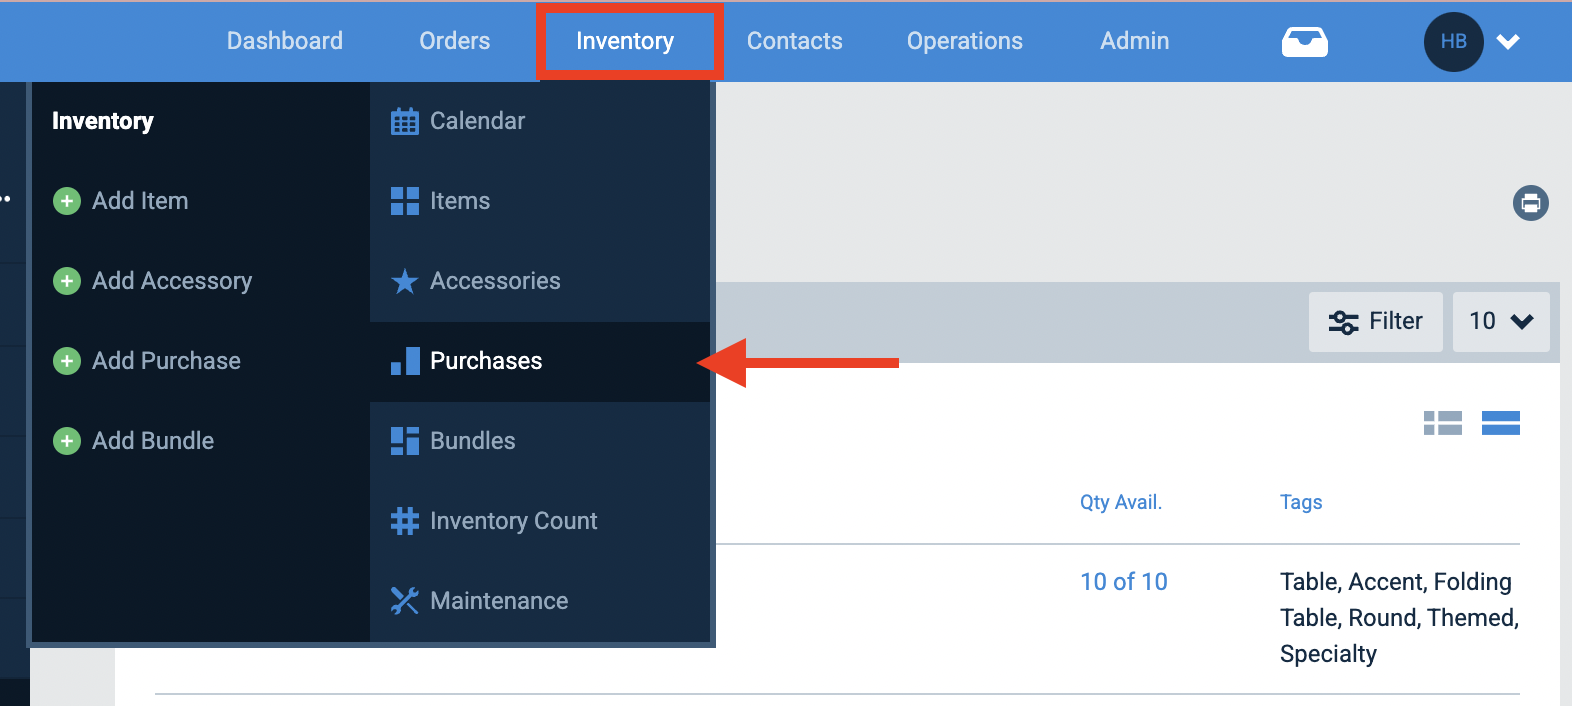Click the green plus beside Add Item
This screenshot has width=1572, height=706.
click(x=67, y=201)
